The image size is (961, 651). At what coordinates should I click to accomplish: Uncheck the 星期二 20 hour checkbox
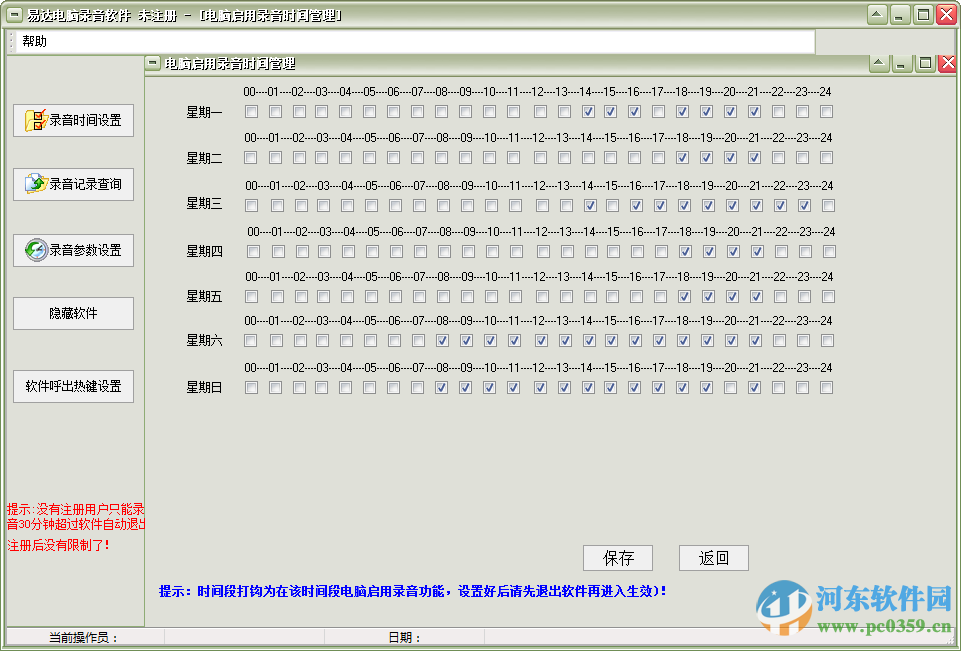coord(730,158)
